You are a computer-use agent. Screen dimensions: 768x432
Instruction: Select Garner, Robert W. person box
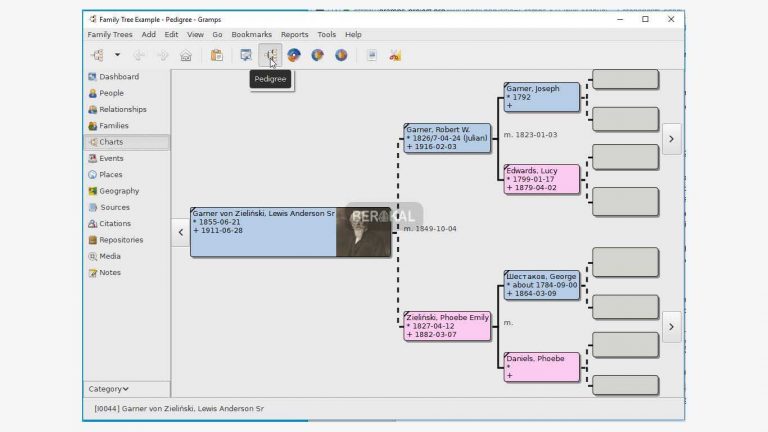click(x=447, y=138)
